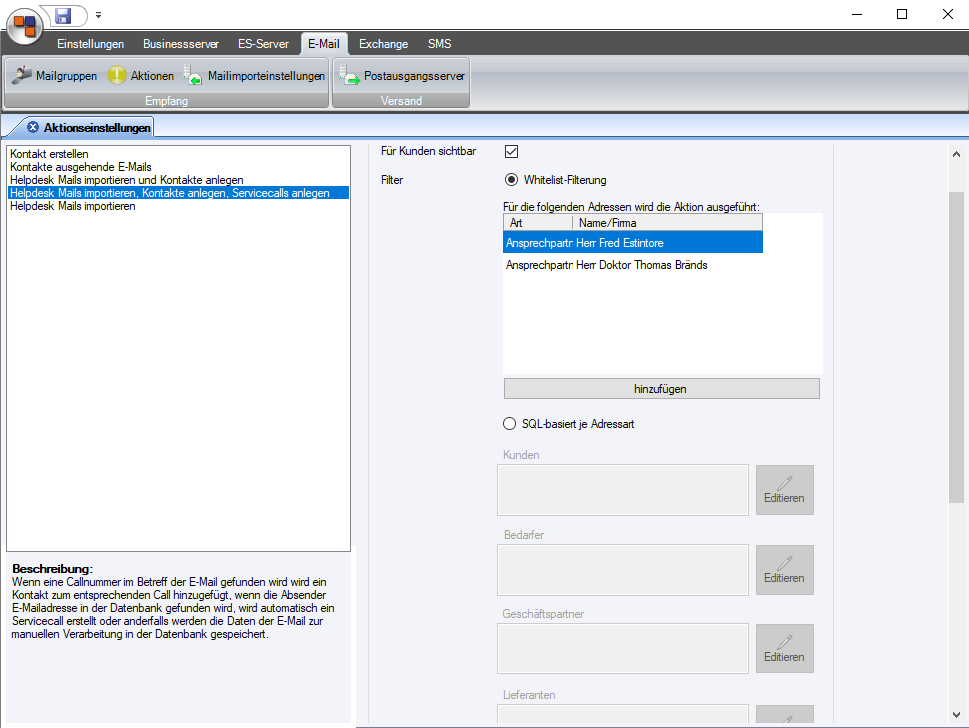
Task: Click into the Kunden SQL text field
Action: [x=623, y=490]
